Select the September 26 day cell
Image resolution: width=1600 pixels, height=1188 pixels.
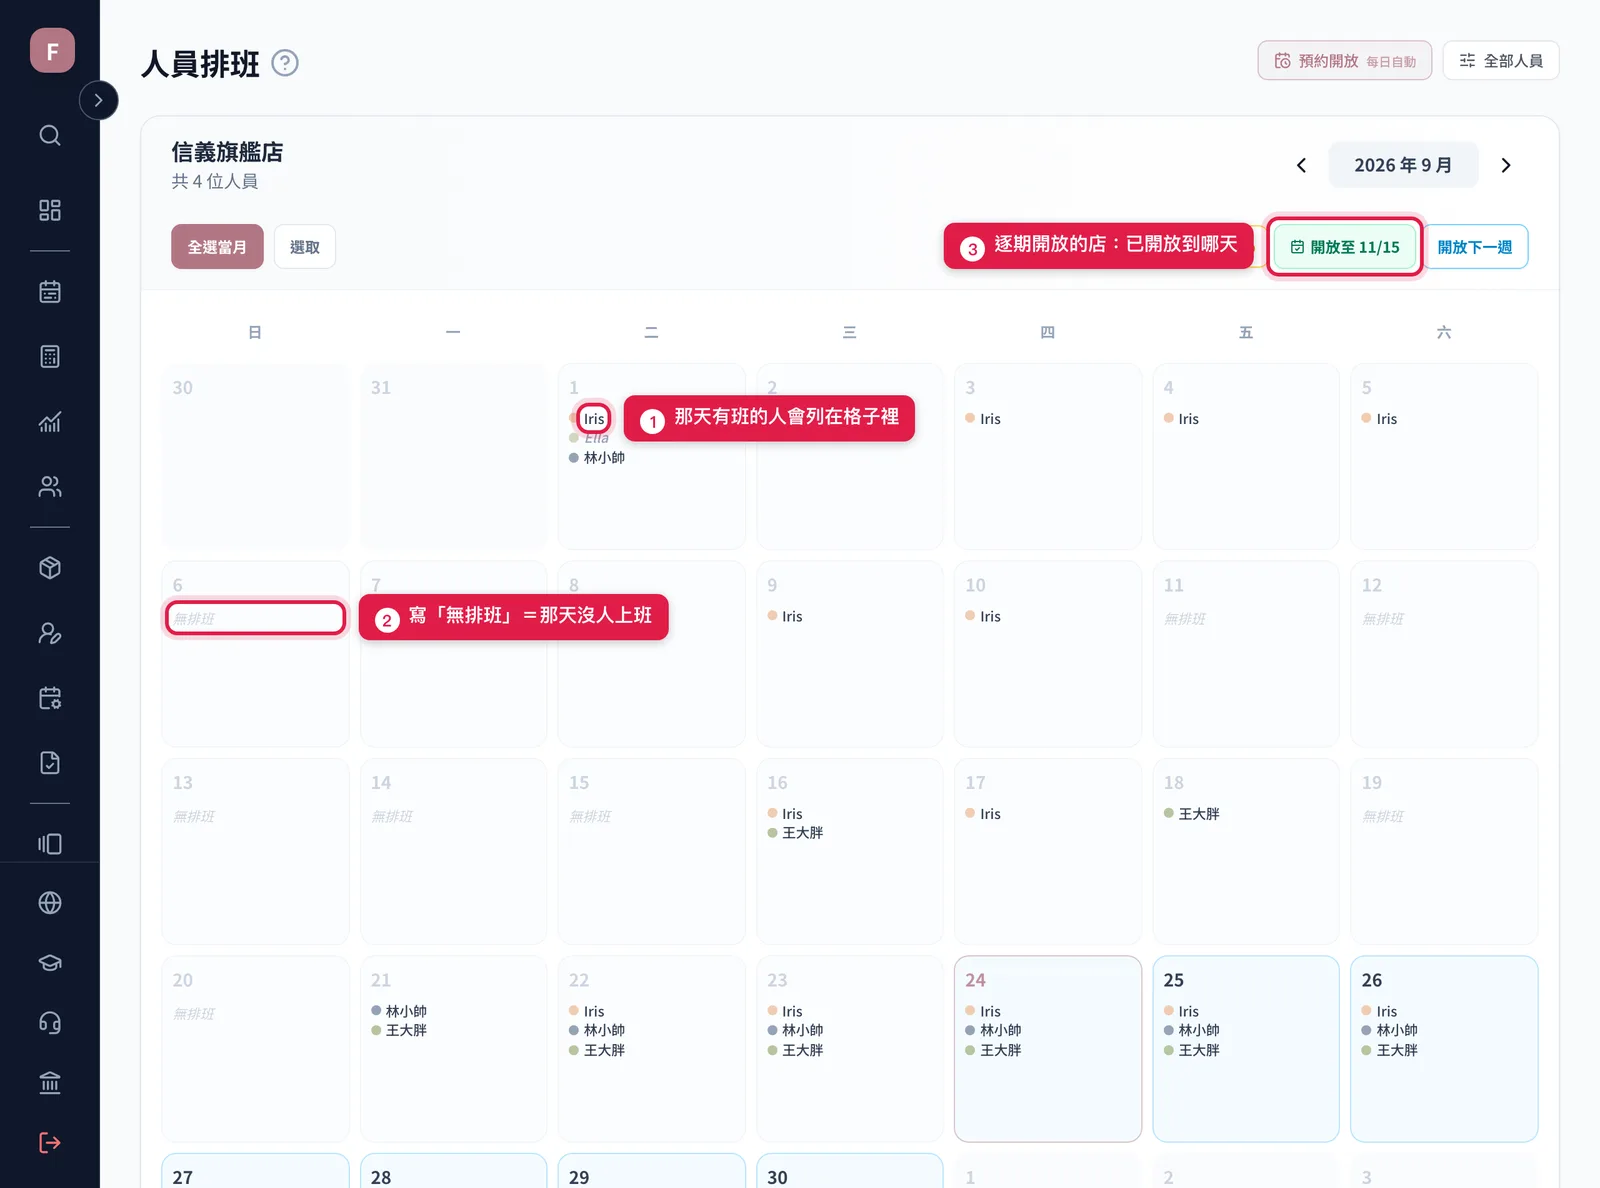click(x=1444, y=1049)
